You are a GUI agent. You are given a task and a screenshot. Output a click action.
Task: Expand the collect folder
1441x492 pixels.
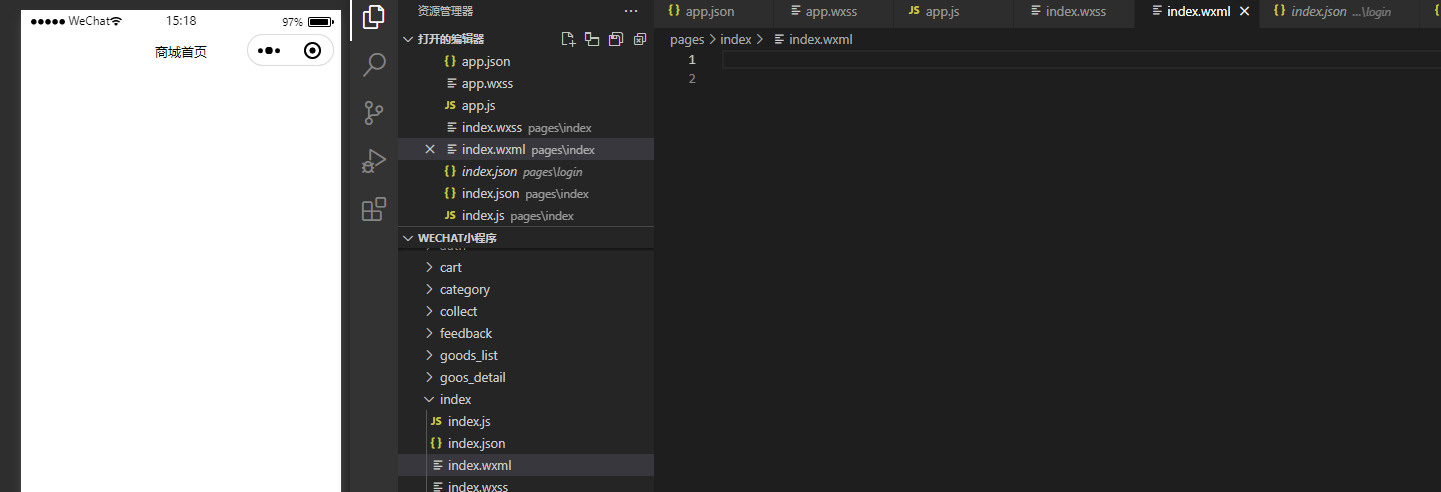click(x=526, y=311)
